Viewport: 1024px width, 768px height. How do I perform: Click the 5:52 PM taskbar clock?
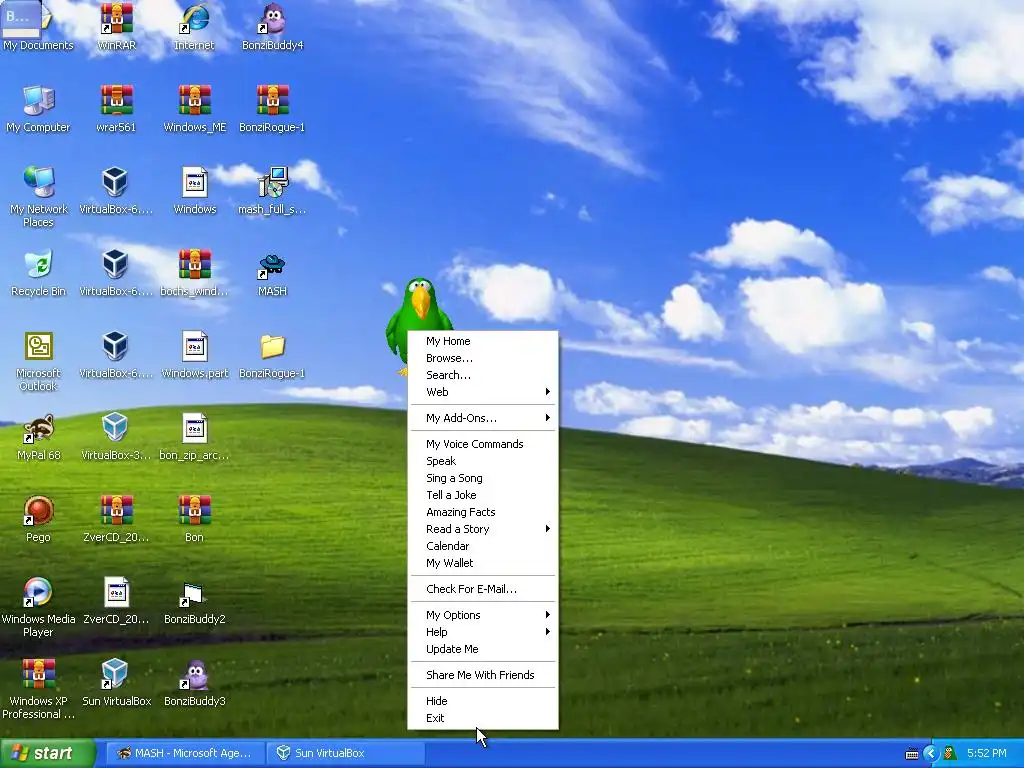coord(986,754)
